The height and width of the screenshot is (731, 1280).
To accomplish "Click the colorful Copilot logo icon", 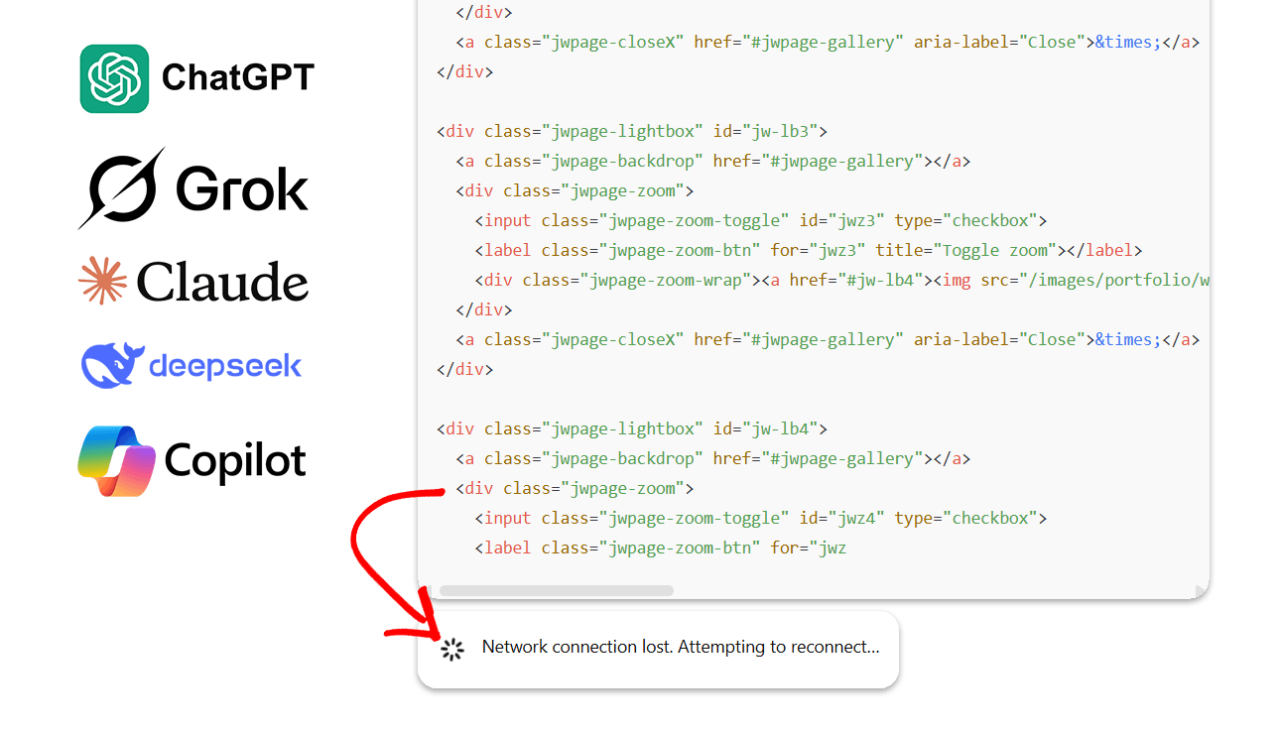I will tap(116, 461).
